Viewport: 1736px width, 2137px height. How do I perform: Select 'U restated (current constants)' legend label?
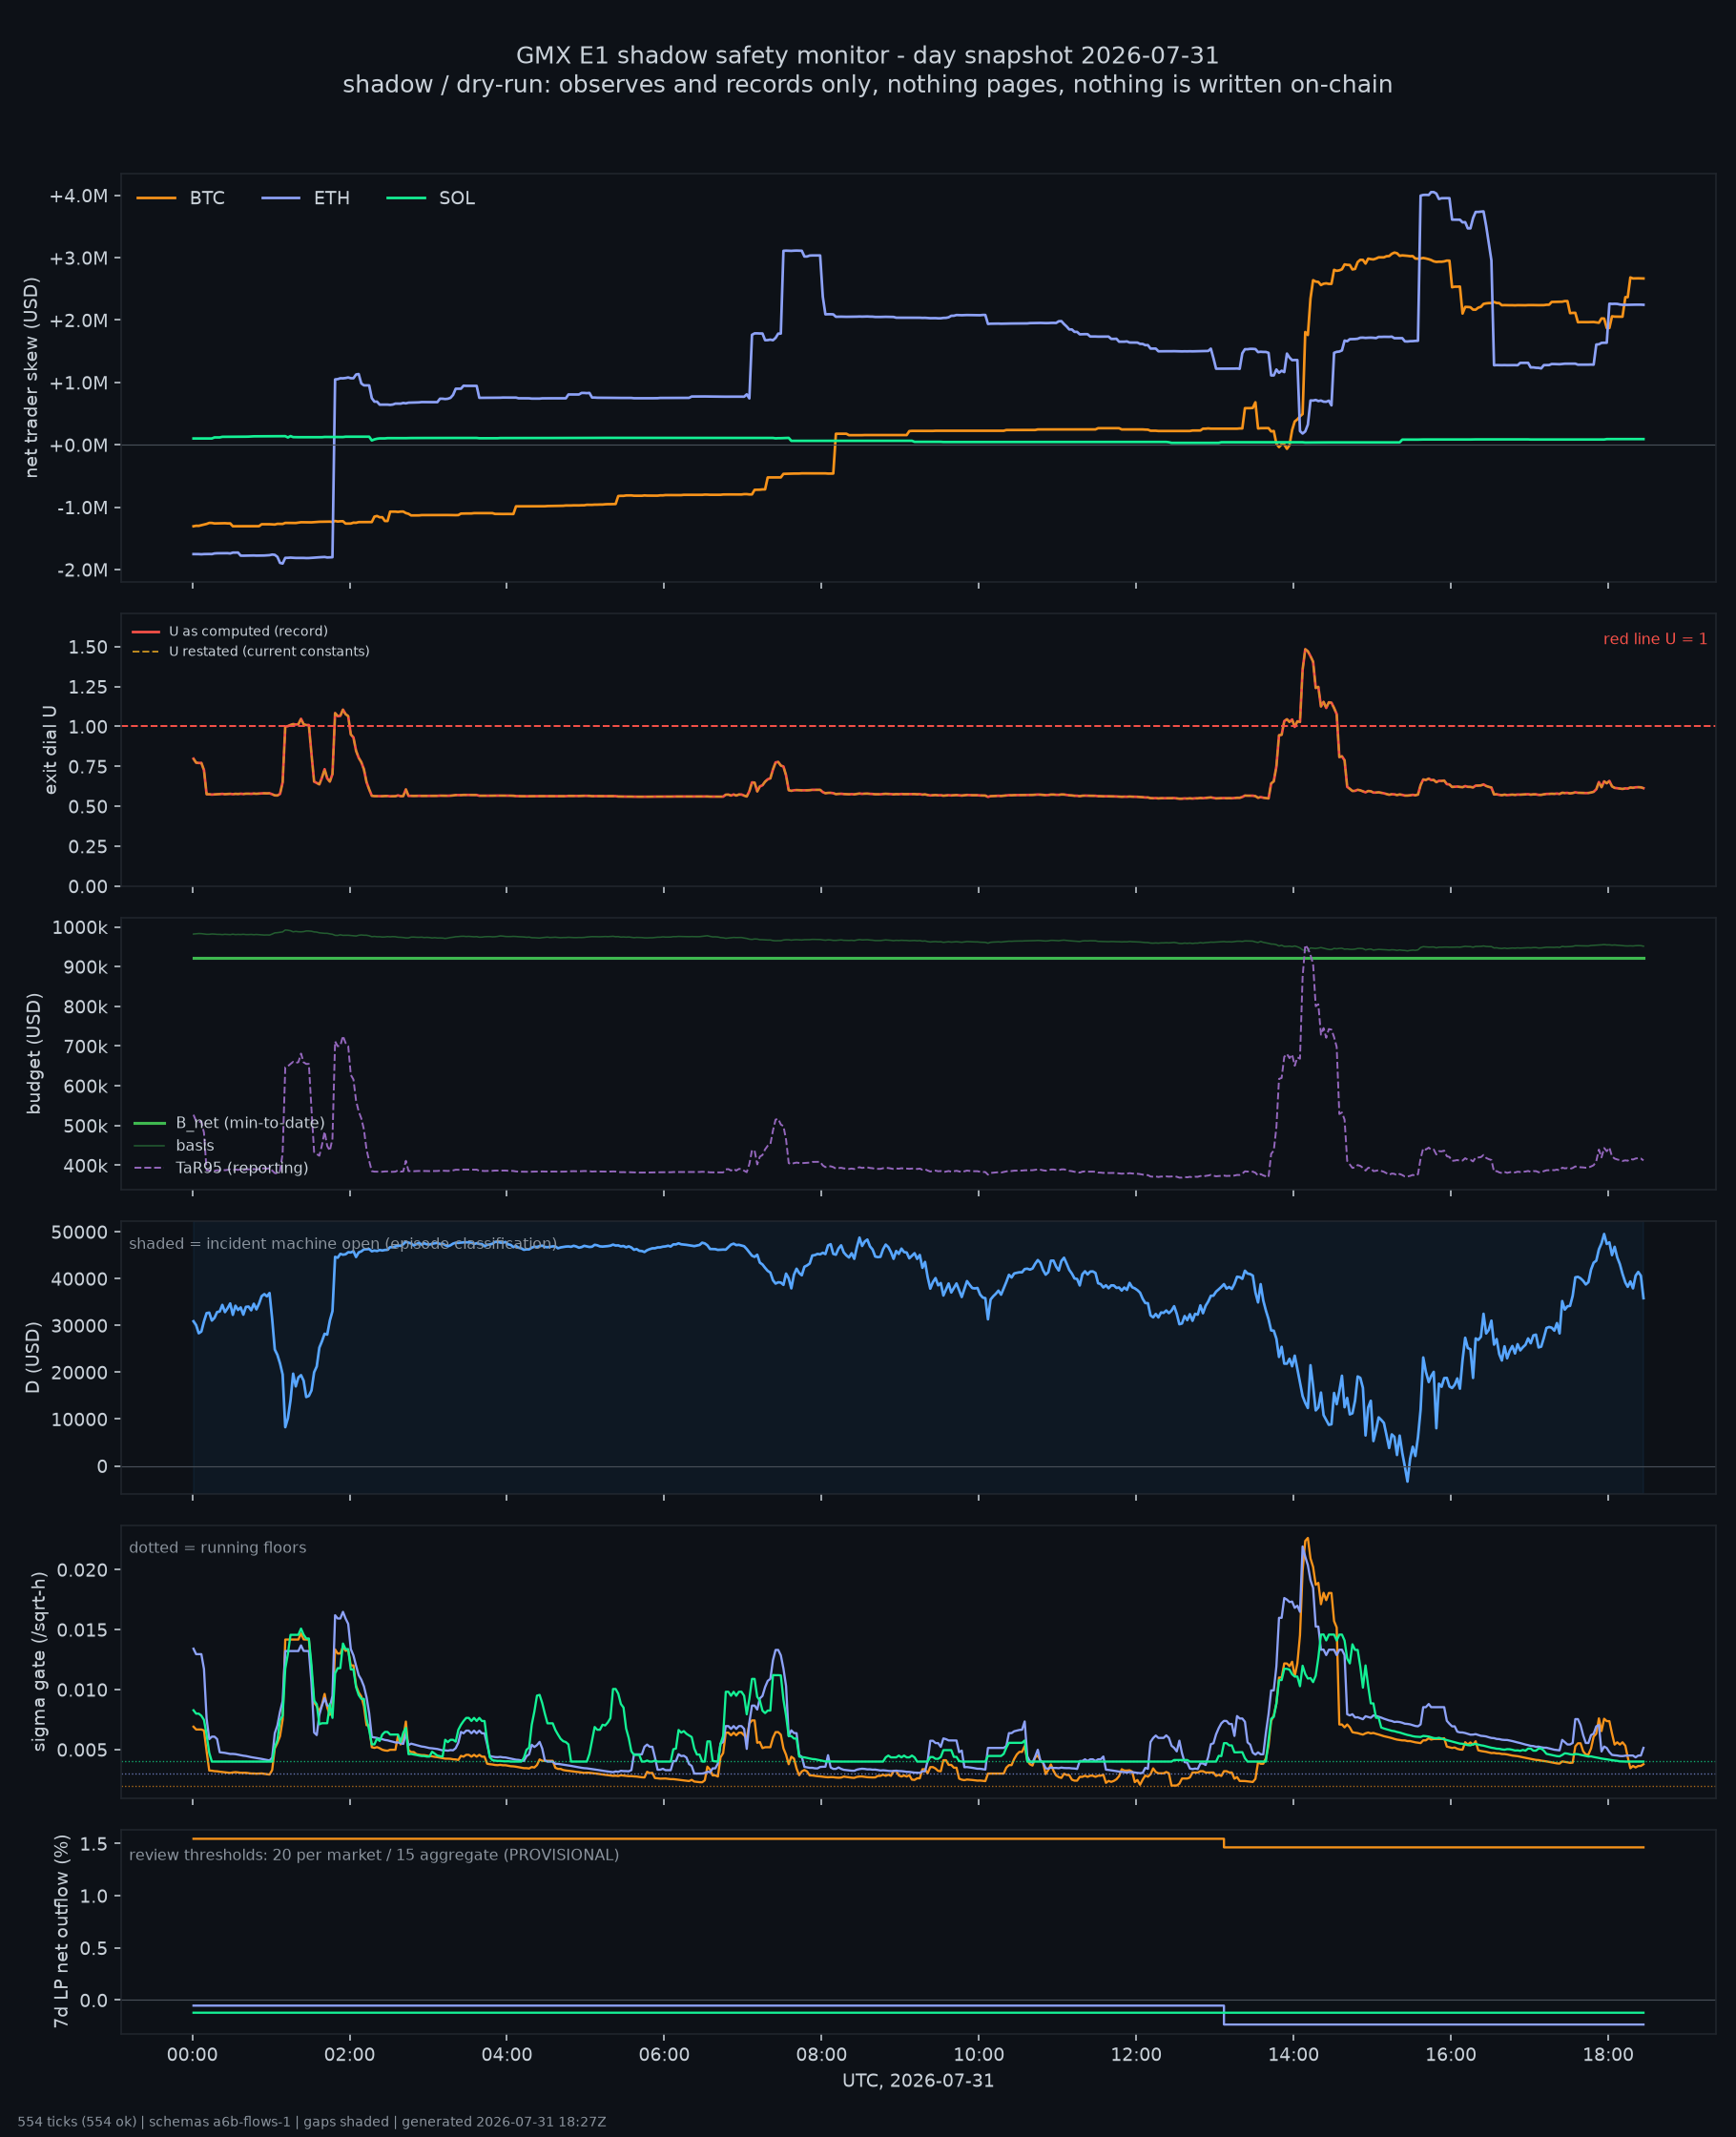pyautogui.click(x=269, y=651)
